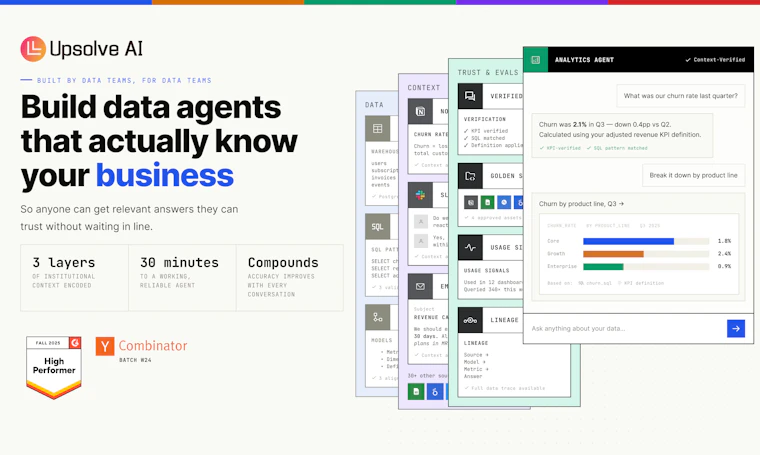Image resolution: width=760 pixels, height=455 pixels.
Task: Click the KPI verified line in Verification card
Action: [486, 131]
